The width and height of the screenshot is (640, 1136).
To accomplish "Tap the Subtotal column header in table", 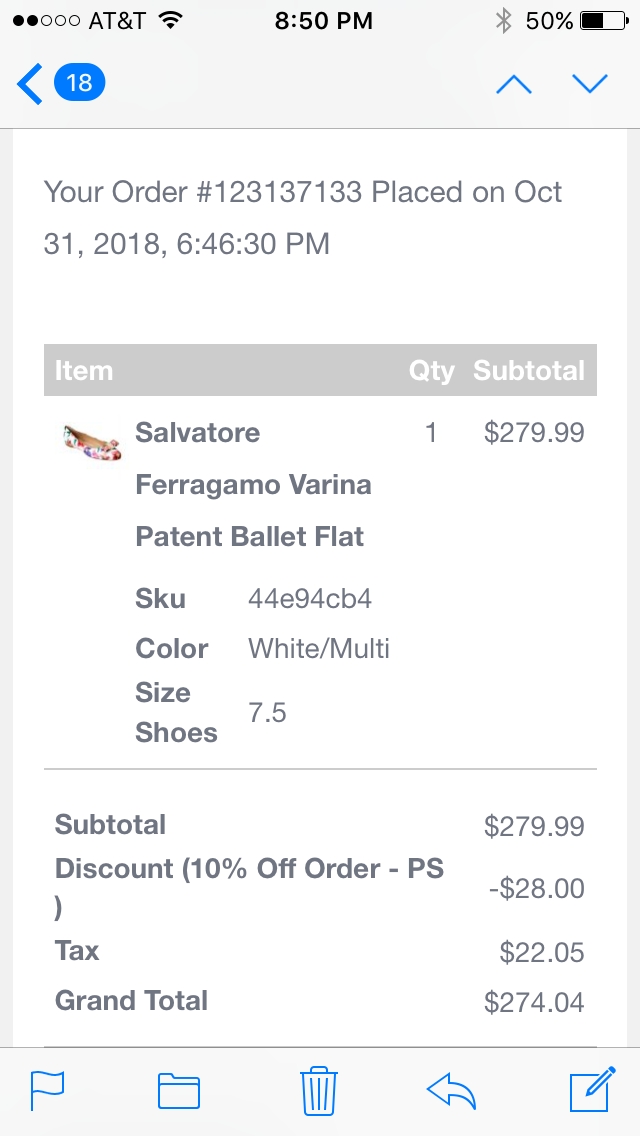I will 529,371.
